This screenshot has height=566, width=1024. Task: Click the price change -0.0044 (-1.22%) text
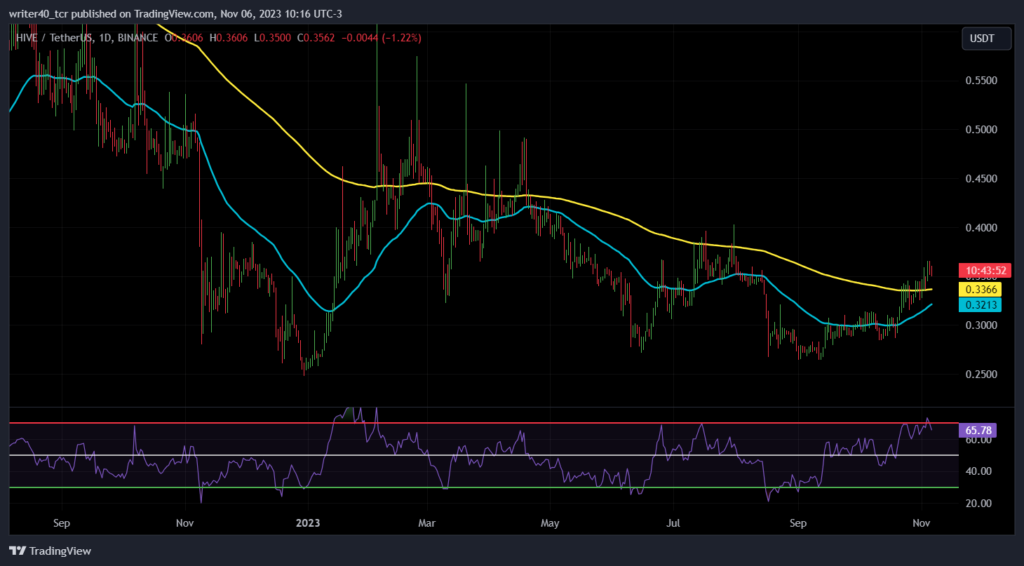pyautogui.click(x=380, y=38)
